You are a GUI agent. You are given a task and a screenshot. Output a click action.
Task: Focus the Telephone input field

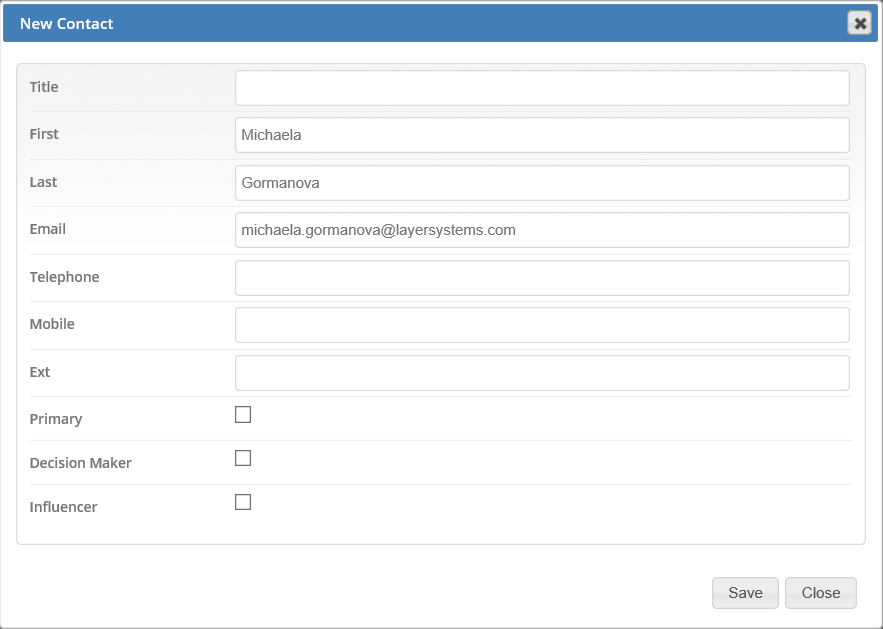[542, 278]
